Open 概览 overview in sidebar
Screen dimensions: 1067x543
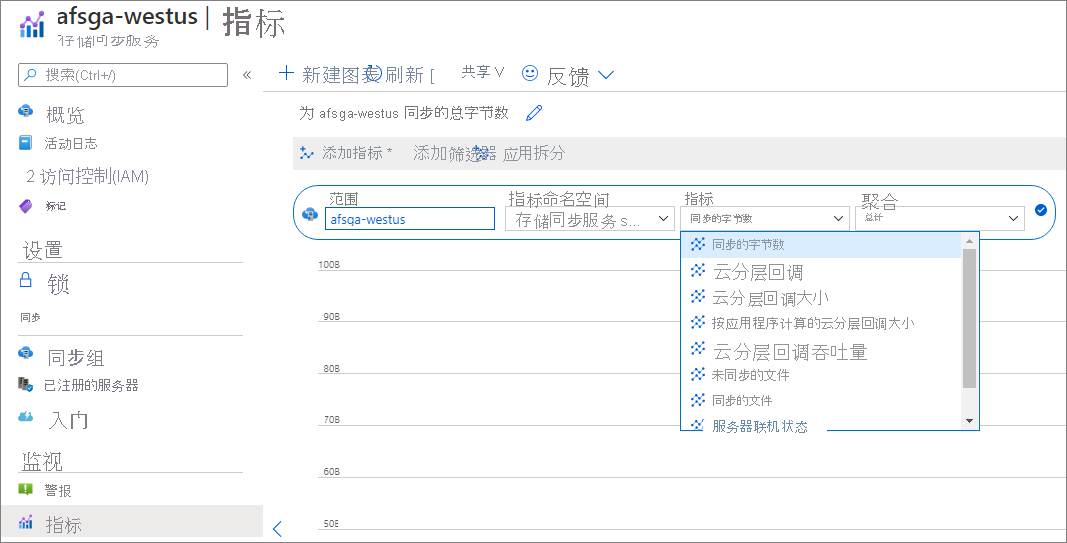pos(65,114)
